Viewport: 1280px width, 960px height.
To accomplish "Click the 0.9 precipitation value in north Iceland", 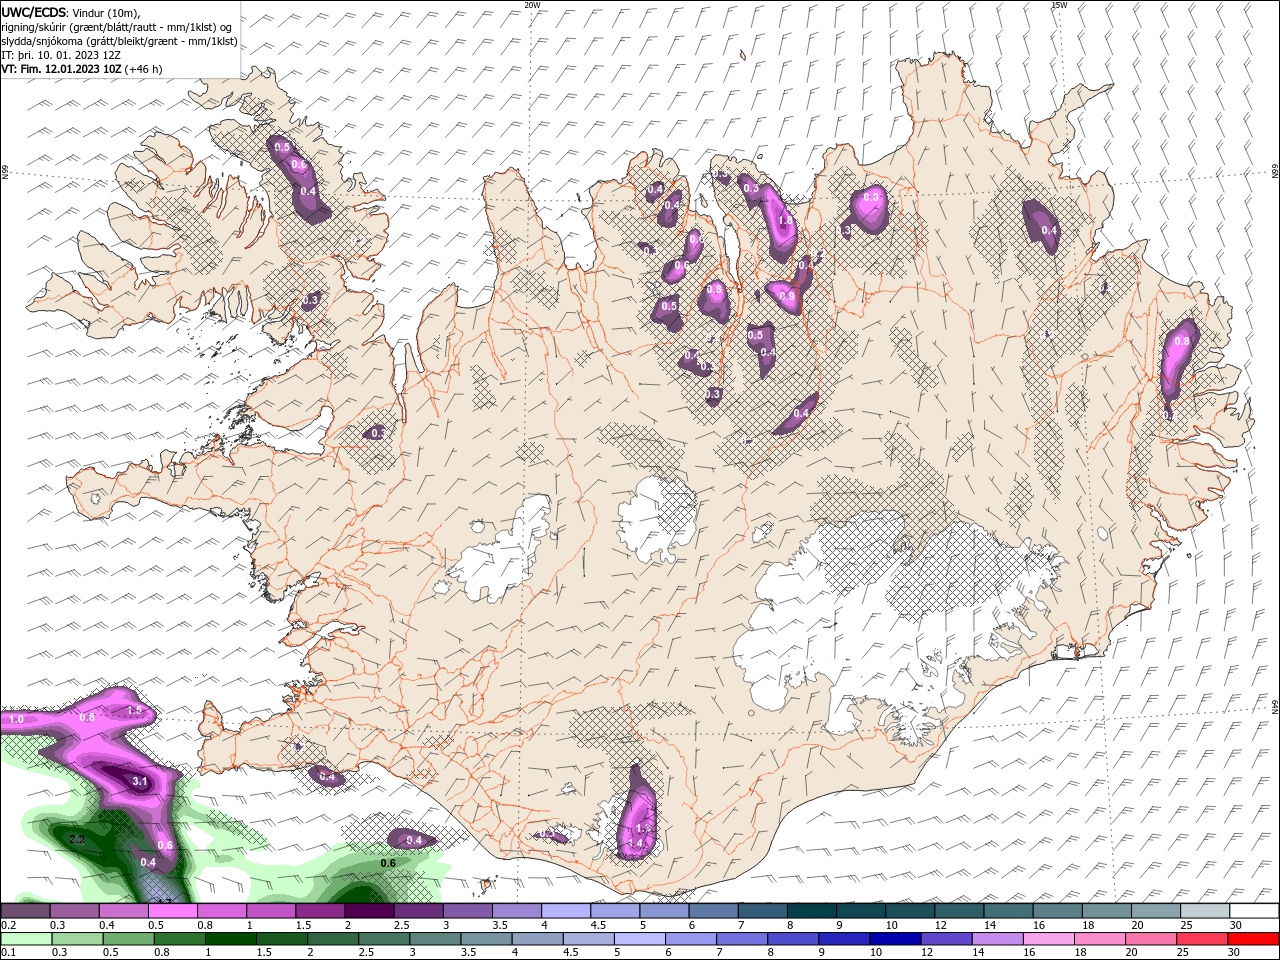I will tap(786, 296).
